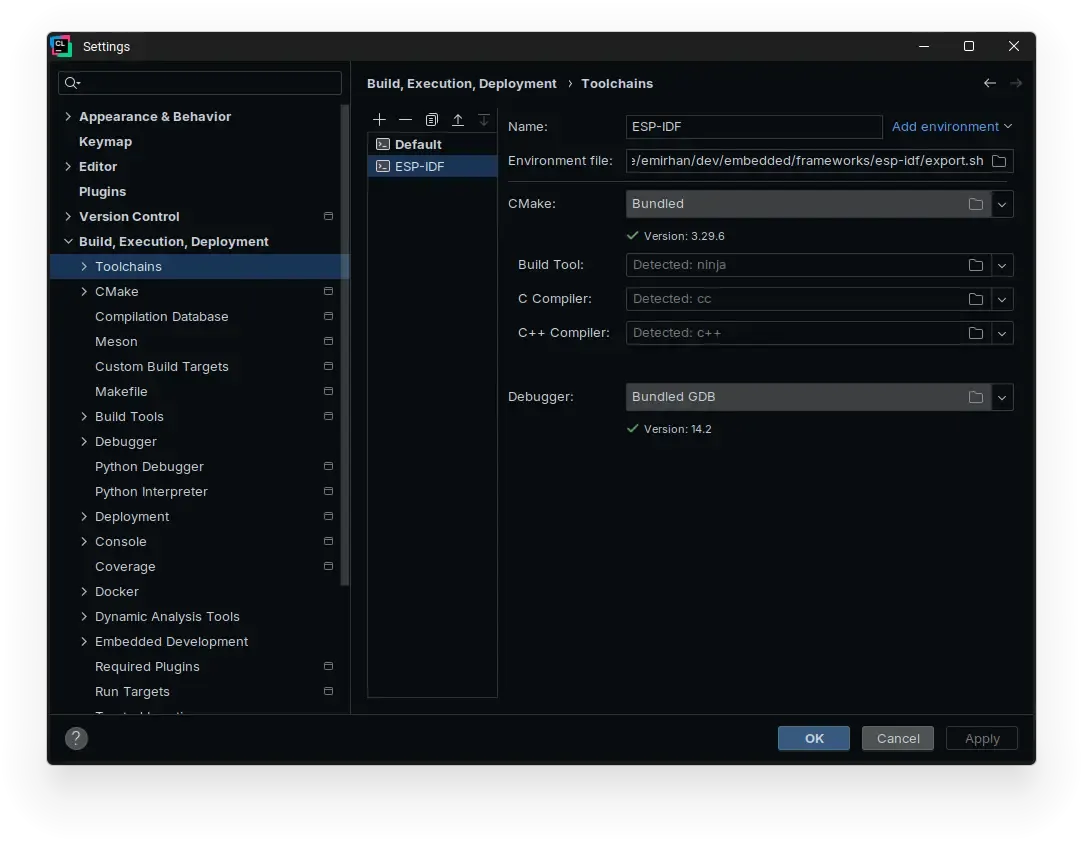Click Debugger Bundled GDB combo box
The image size is (1083, 841).
click(820, 397)
